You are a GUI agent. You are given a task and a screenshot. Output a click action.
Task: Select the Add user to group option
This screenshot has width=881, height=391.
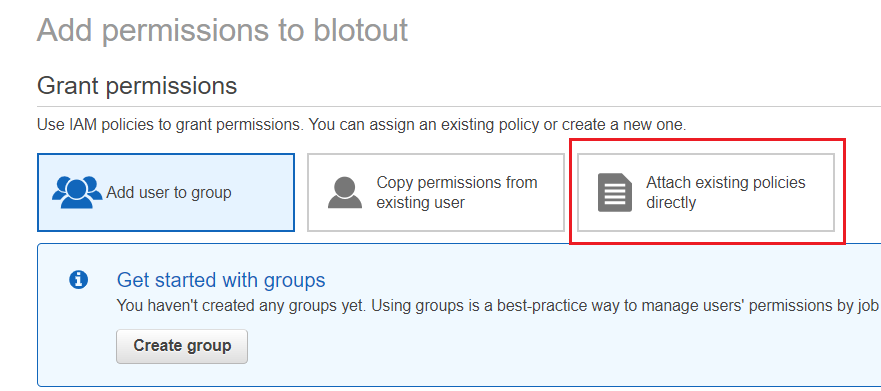pyautogui.click(x=166, y=192)
